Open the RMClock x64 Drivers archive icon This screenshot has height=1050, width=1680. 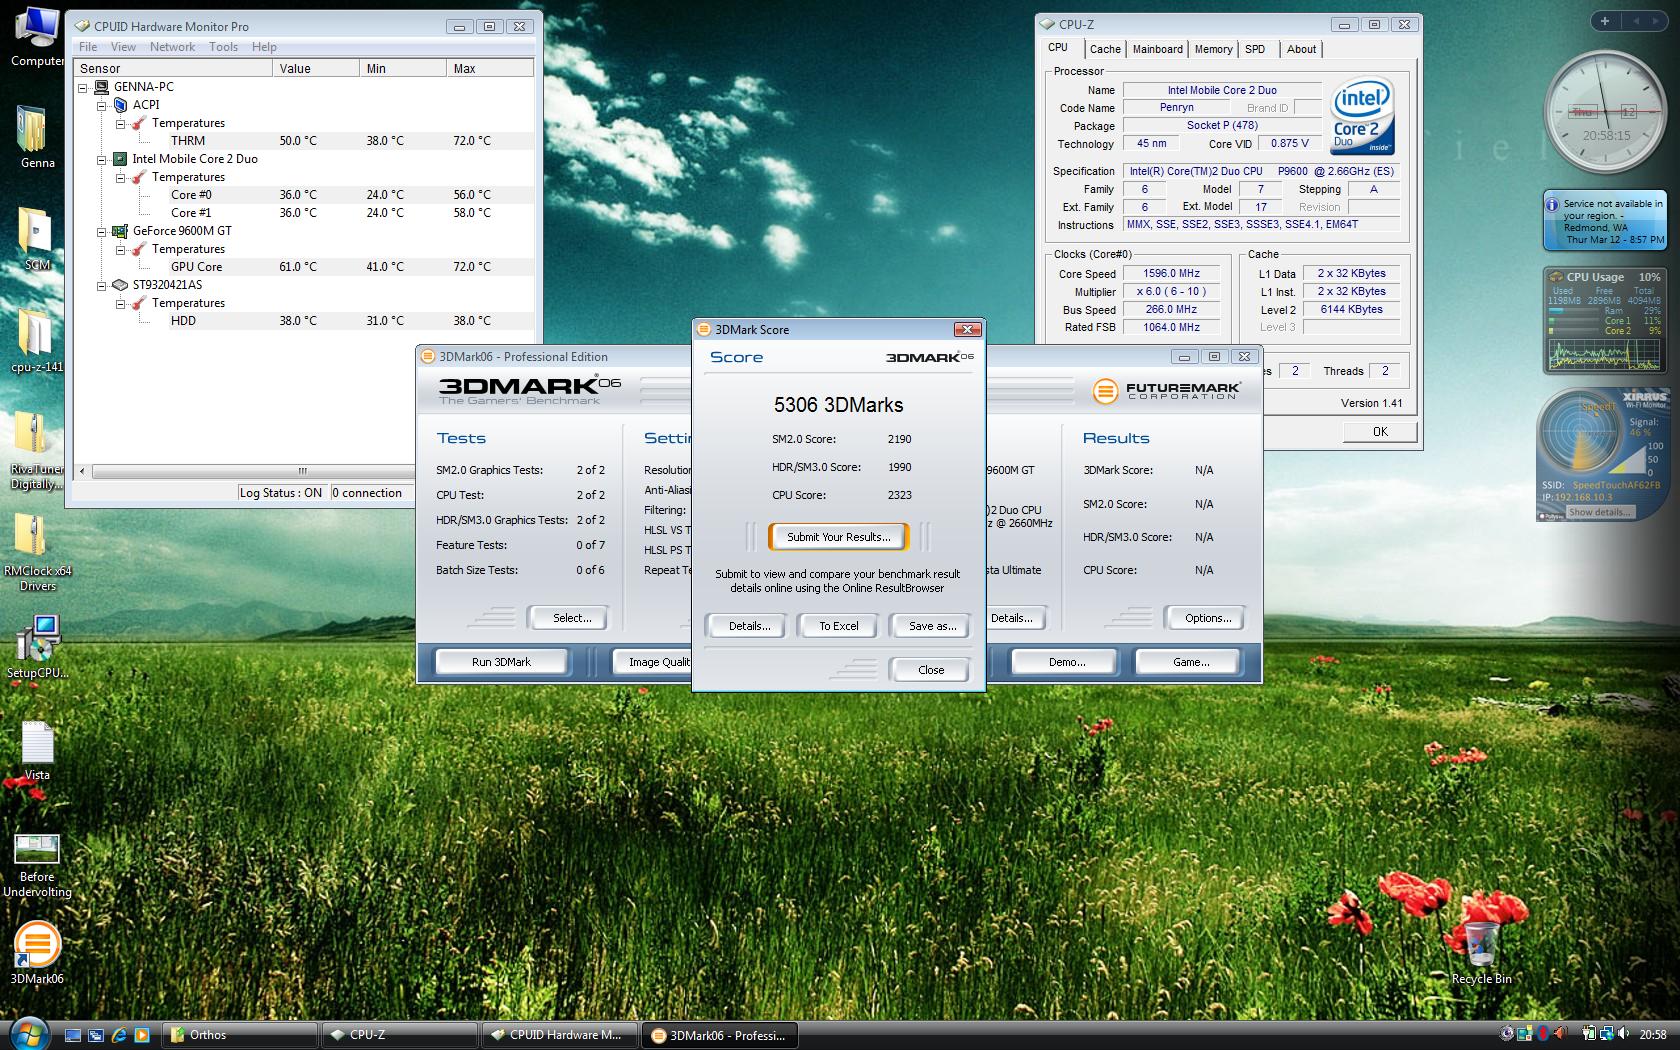pos(37,552)
